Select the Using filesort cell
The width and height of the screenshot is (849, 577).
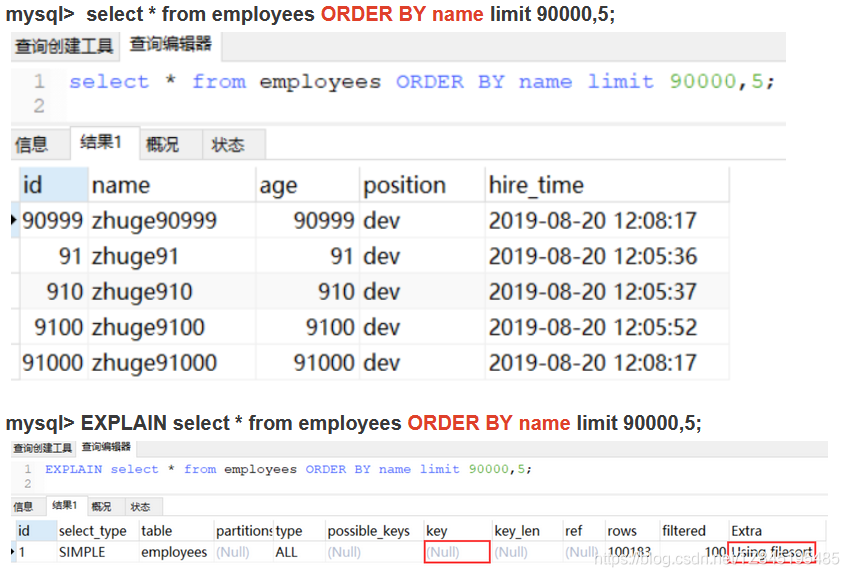pos(772,552)
